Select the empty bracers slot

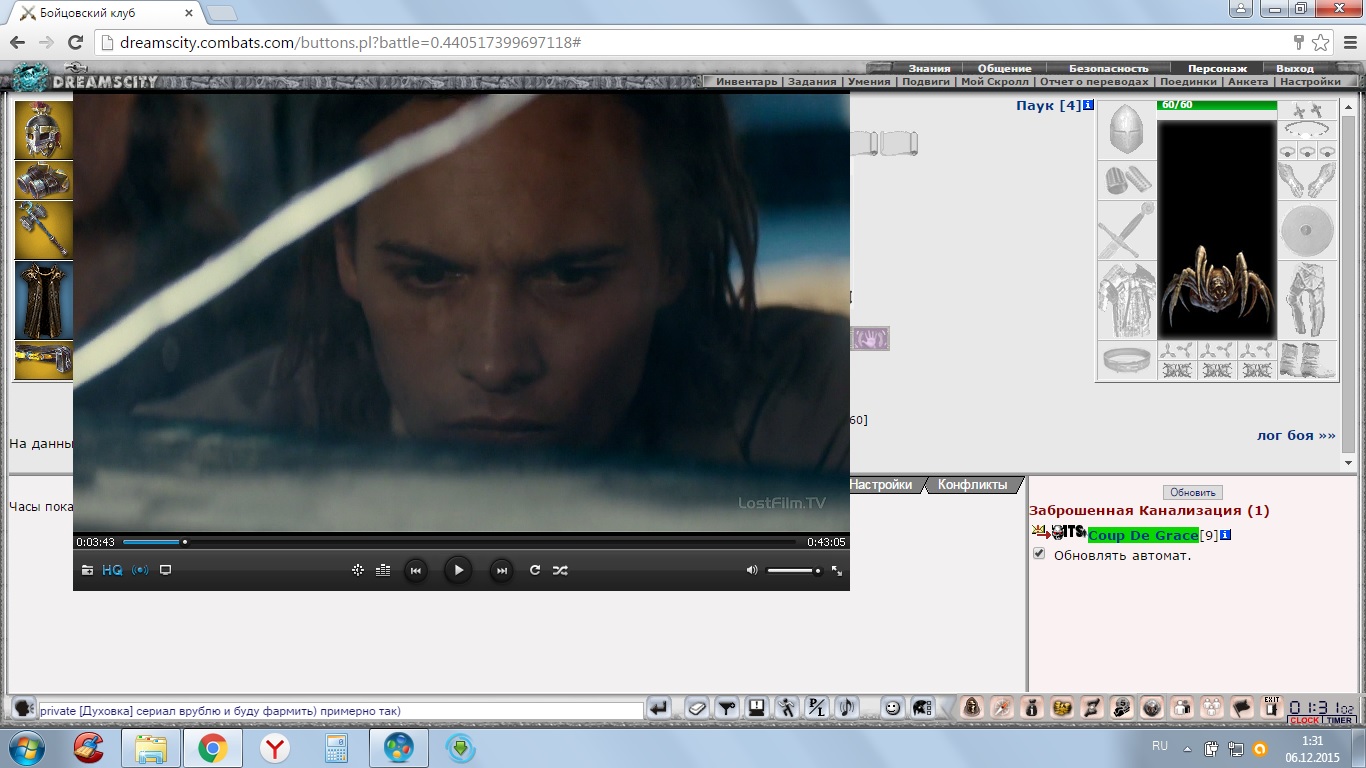click(x=1127, y=181)
